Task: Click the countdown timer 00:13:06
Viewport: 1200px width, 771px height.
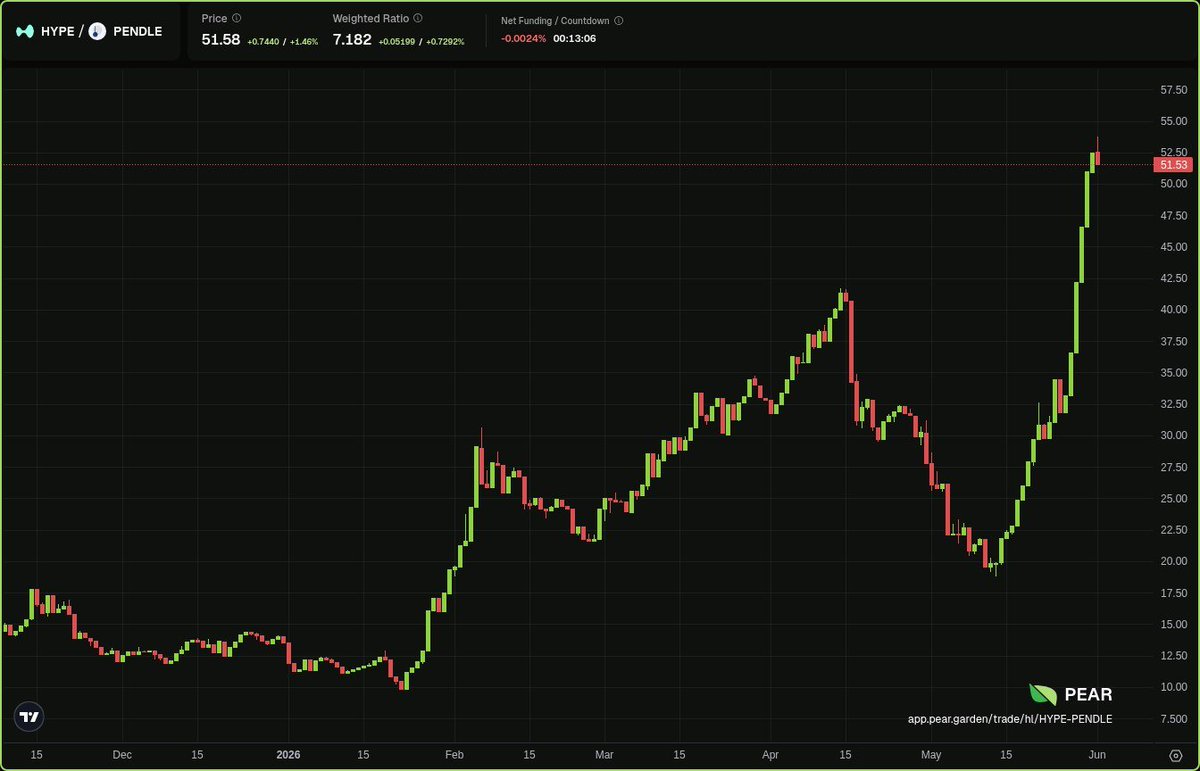Action: click(x=575, y=38)
